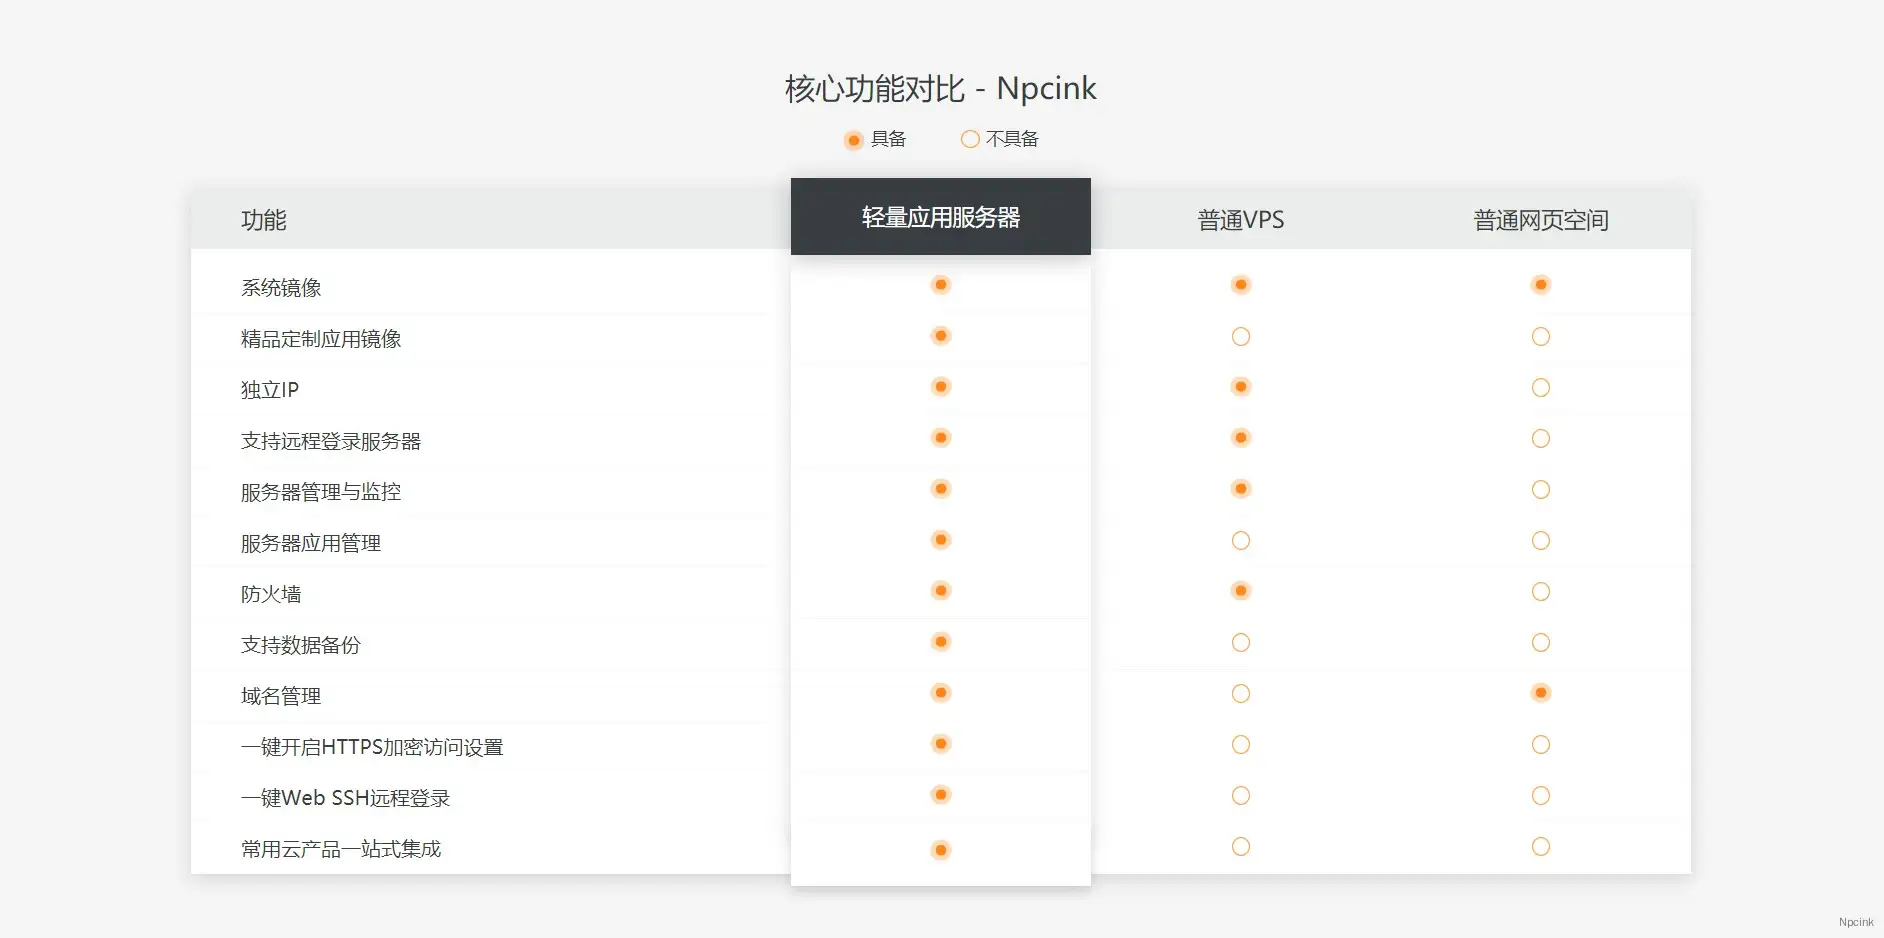Click empty circle for 服务器应用管理 under 普通网页空间
The width and height of the screenshot is (1884, 938).
click(x=1540, y=541)
